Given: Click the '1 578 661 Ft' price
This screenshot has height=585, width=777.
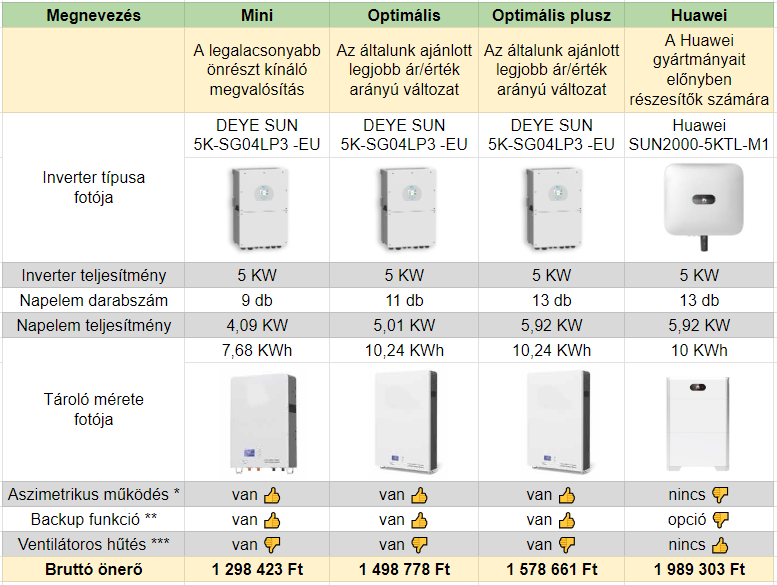Looking at the screenshot, I should (x=552, y=569).
